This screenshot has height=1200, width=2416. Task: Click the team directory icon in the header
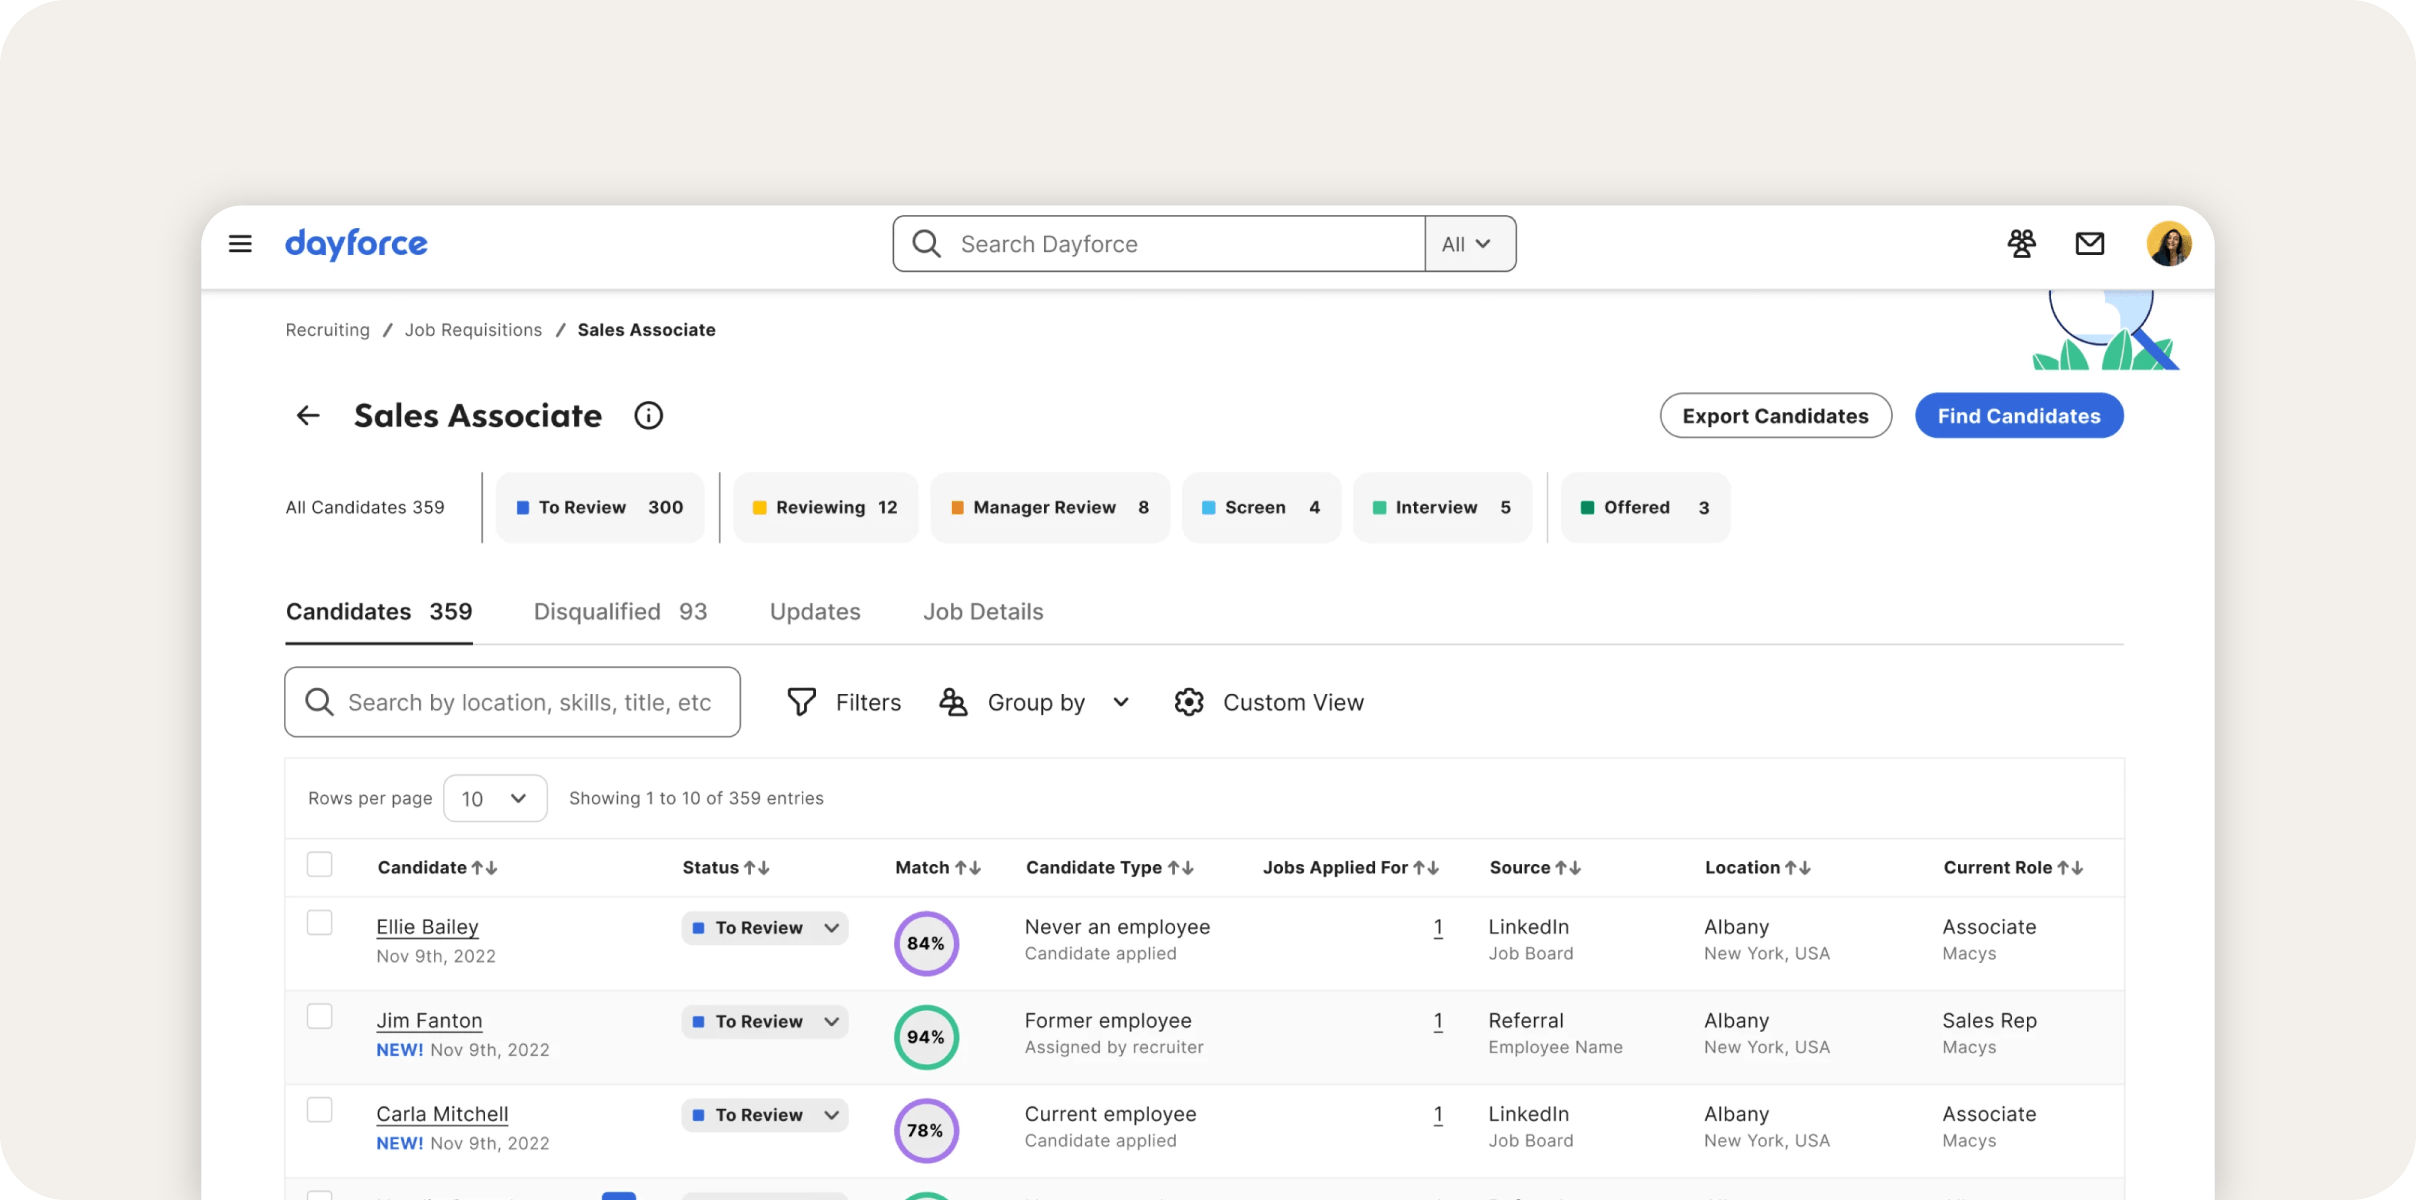tap(2022, 243)
